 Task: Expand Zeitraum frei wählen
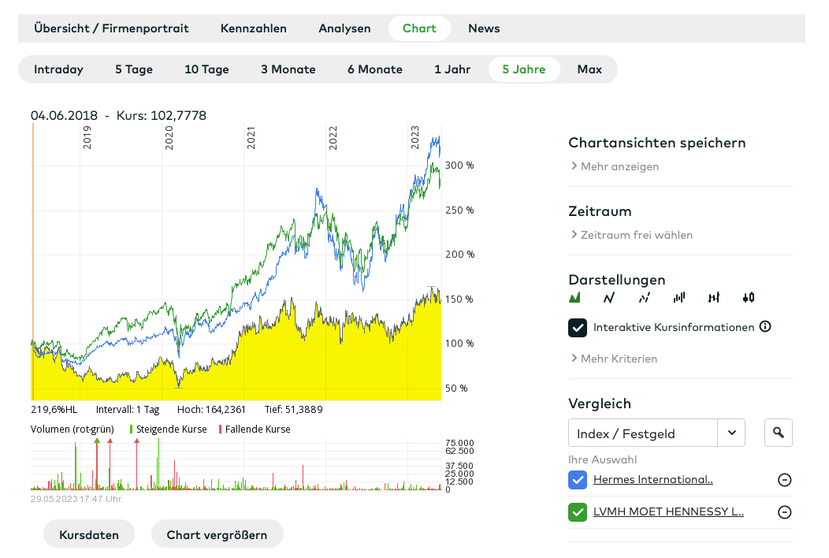click(x=631, y=235)
